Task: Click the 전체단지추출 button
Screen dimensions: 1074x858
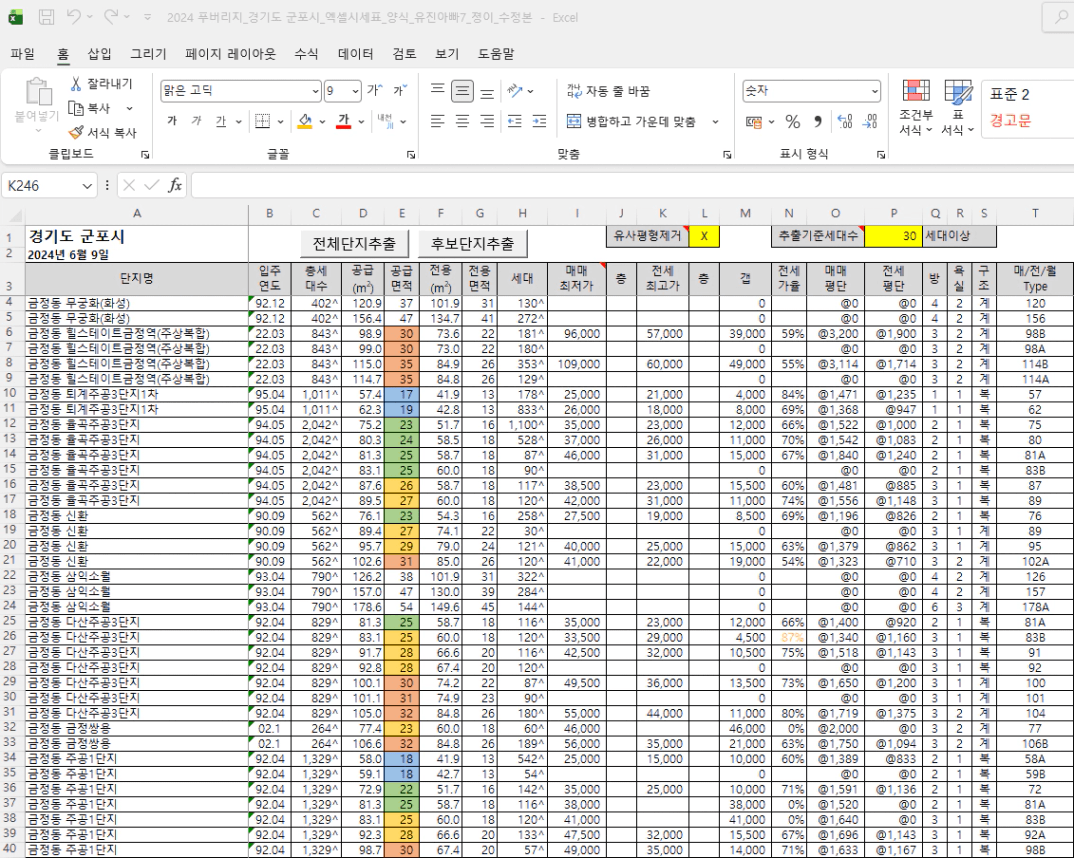Action: [354, 244]
